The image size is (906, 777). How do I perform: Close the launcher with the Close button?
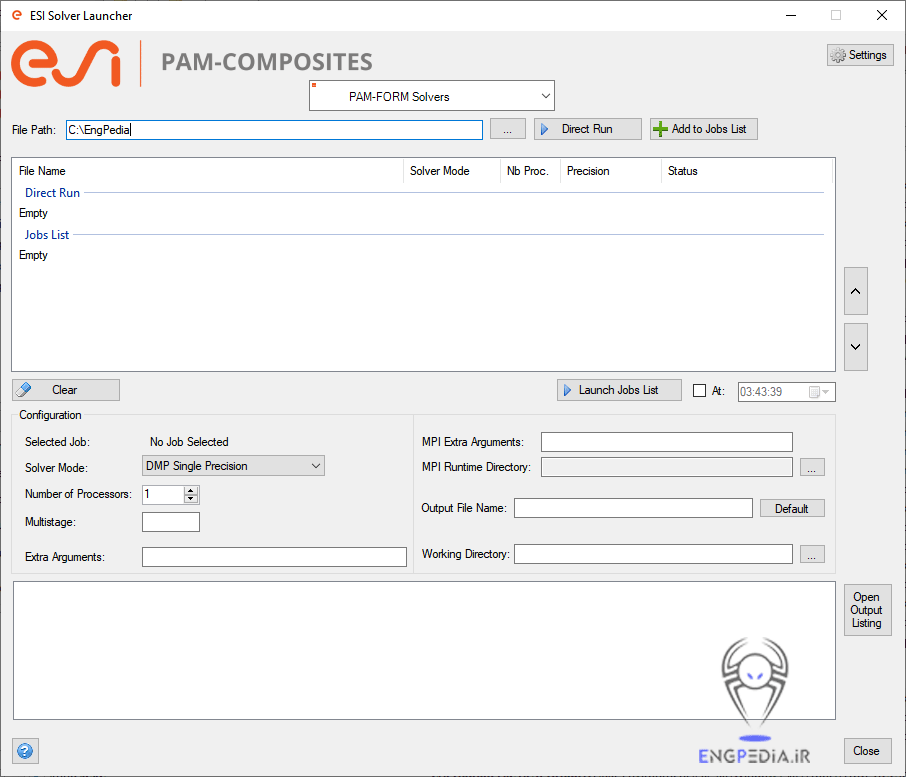867,751
